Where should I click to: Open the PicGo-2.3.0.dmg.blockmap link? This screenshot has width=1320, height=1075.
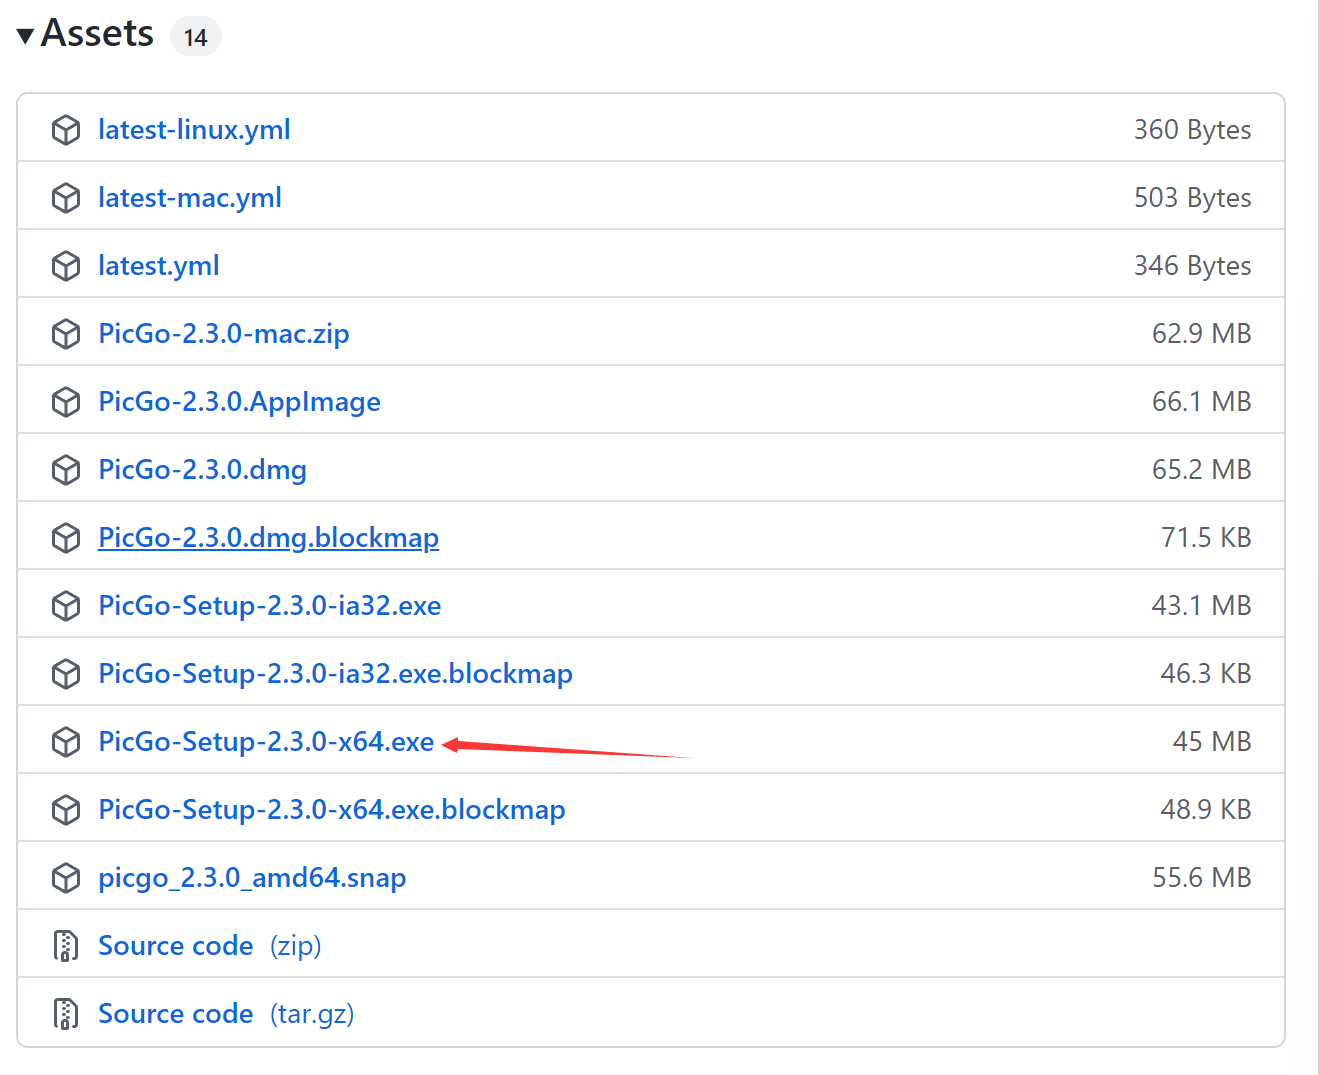pyautogui.click(x=269, y=538)
